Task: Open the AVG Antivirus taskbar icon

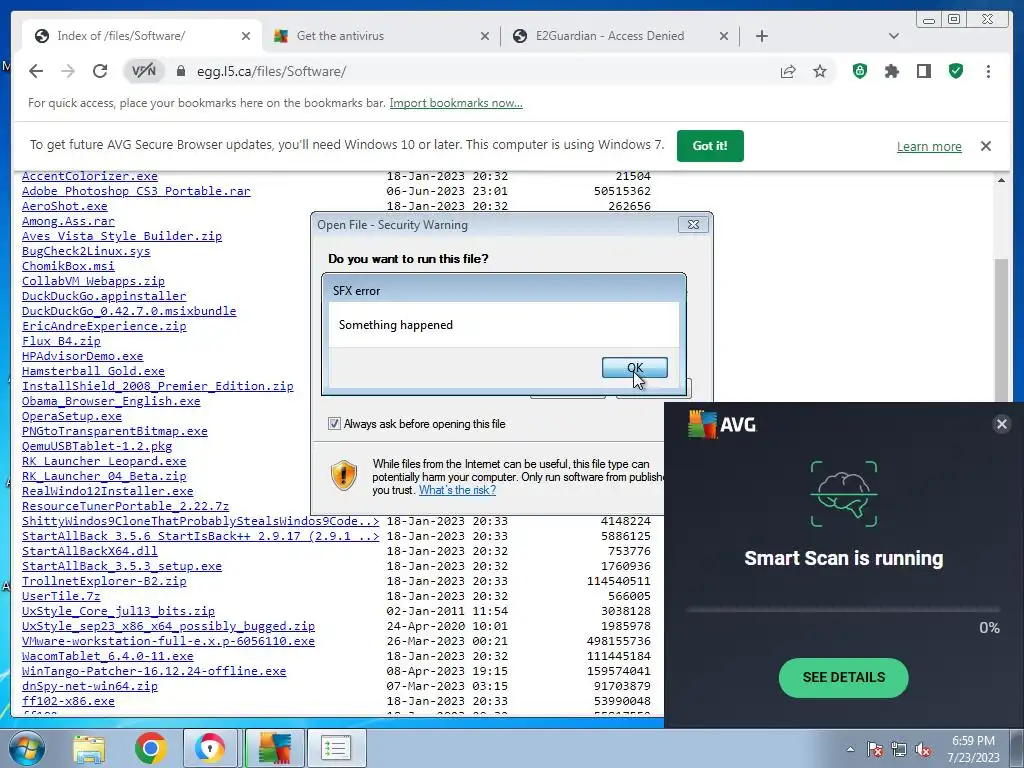Action: 274,748
